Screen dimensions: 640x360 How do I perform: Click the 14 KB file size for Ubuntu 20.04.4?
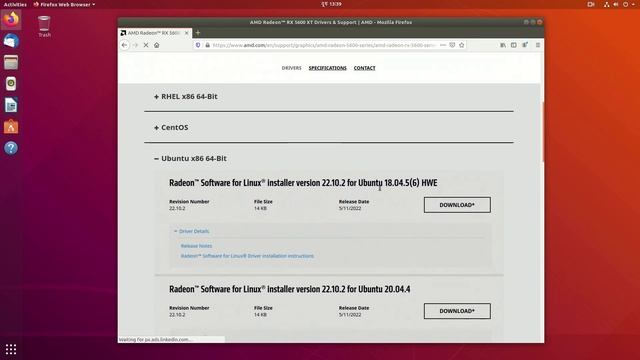pyautogui.click(x=260, y=315)
